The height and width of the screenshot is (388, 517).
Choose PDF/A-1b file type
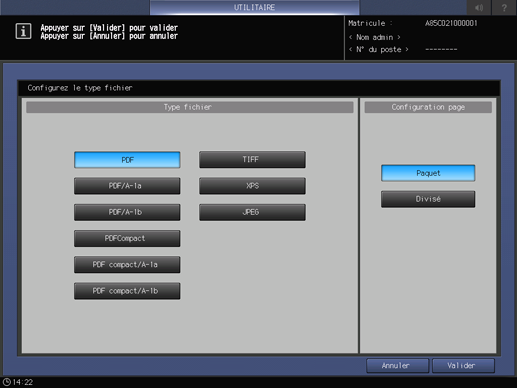pos(127,212)
